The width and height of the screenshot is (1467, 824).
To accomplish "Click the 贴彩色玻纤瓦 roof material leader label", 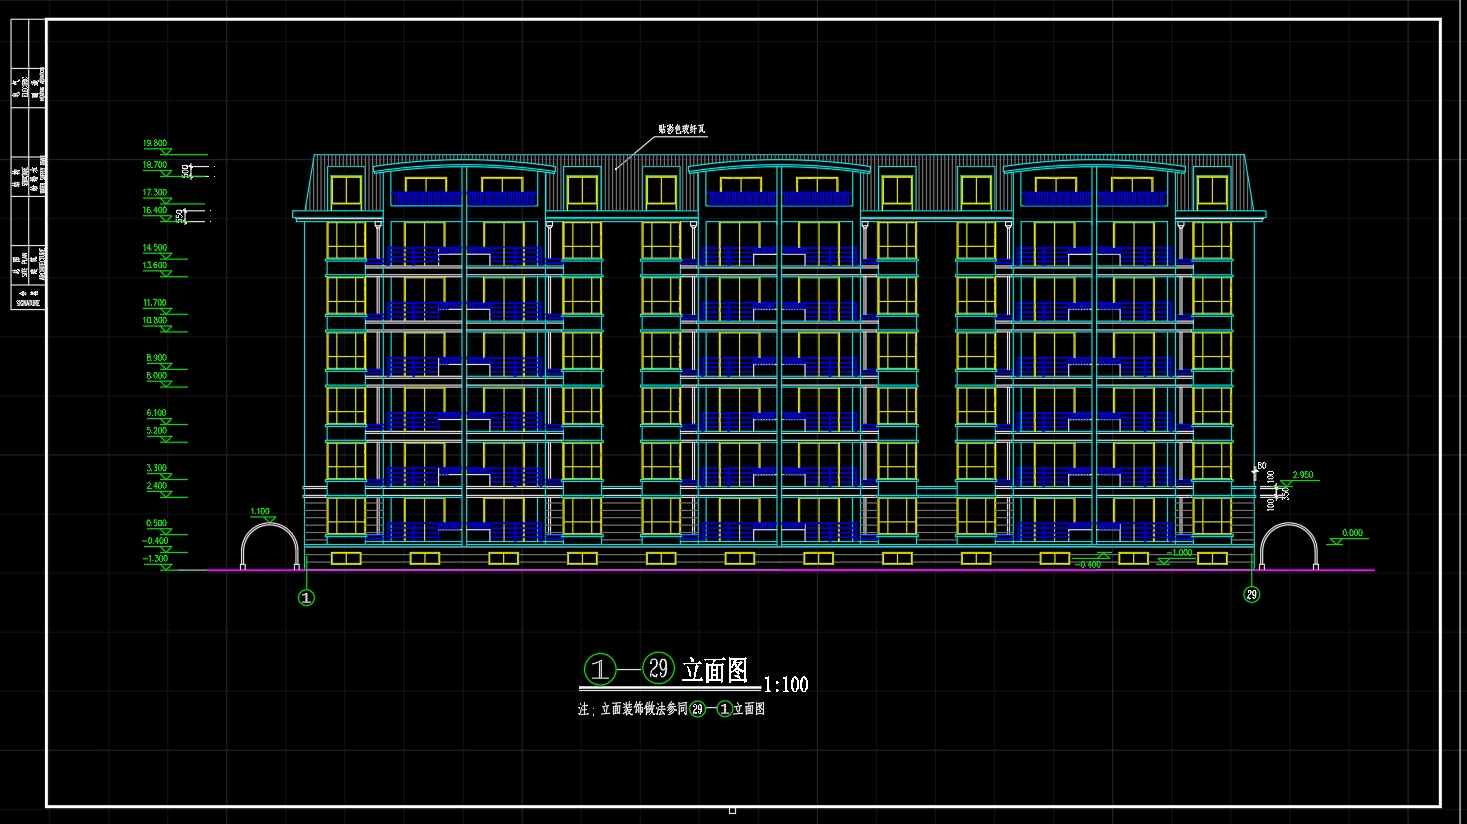I will click(684, 128).
